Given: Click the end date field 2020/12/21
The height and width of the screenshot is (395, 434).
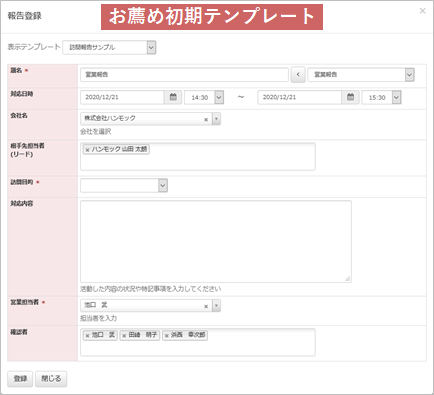Looking at the screenshot, I should pos(300,97).
